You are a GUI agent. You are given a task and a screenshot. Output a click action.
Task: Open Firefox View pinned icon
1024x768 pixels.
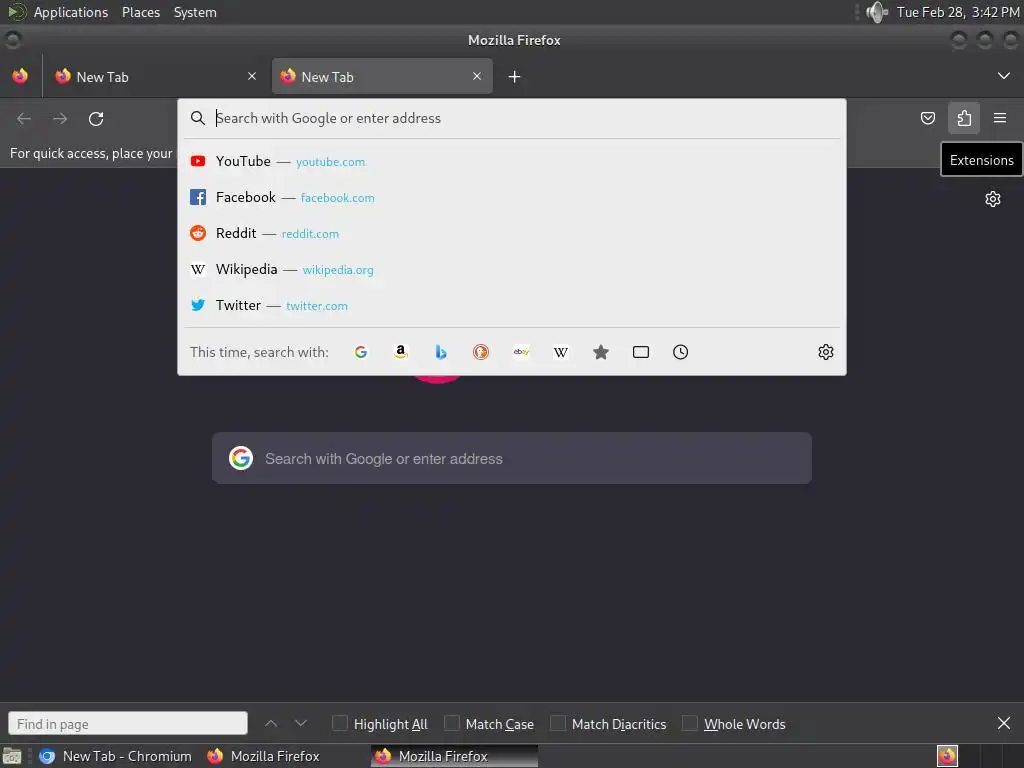tap(20, 76)
